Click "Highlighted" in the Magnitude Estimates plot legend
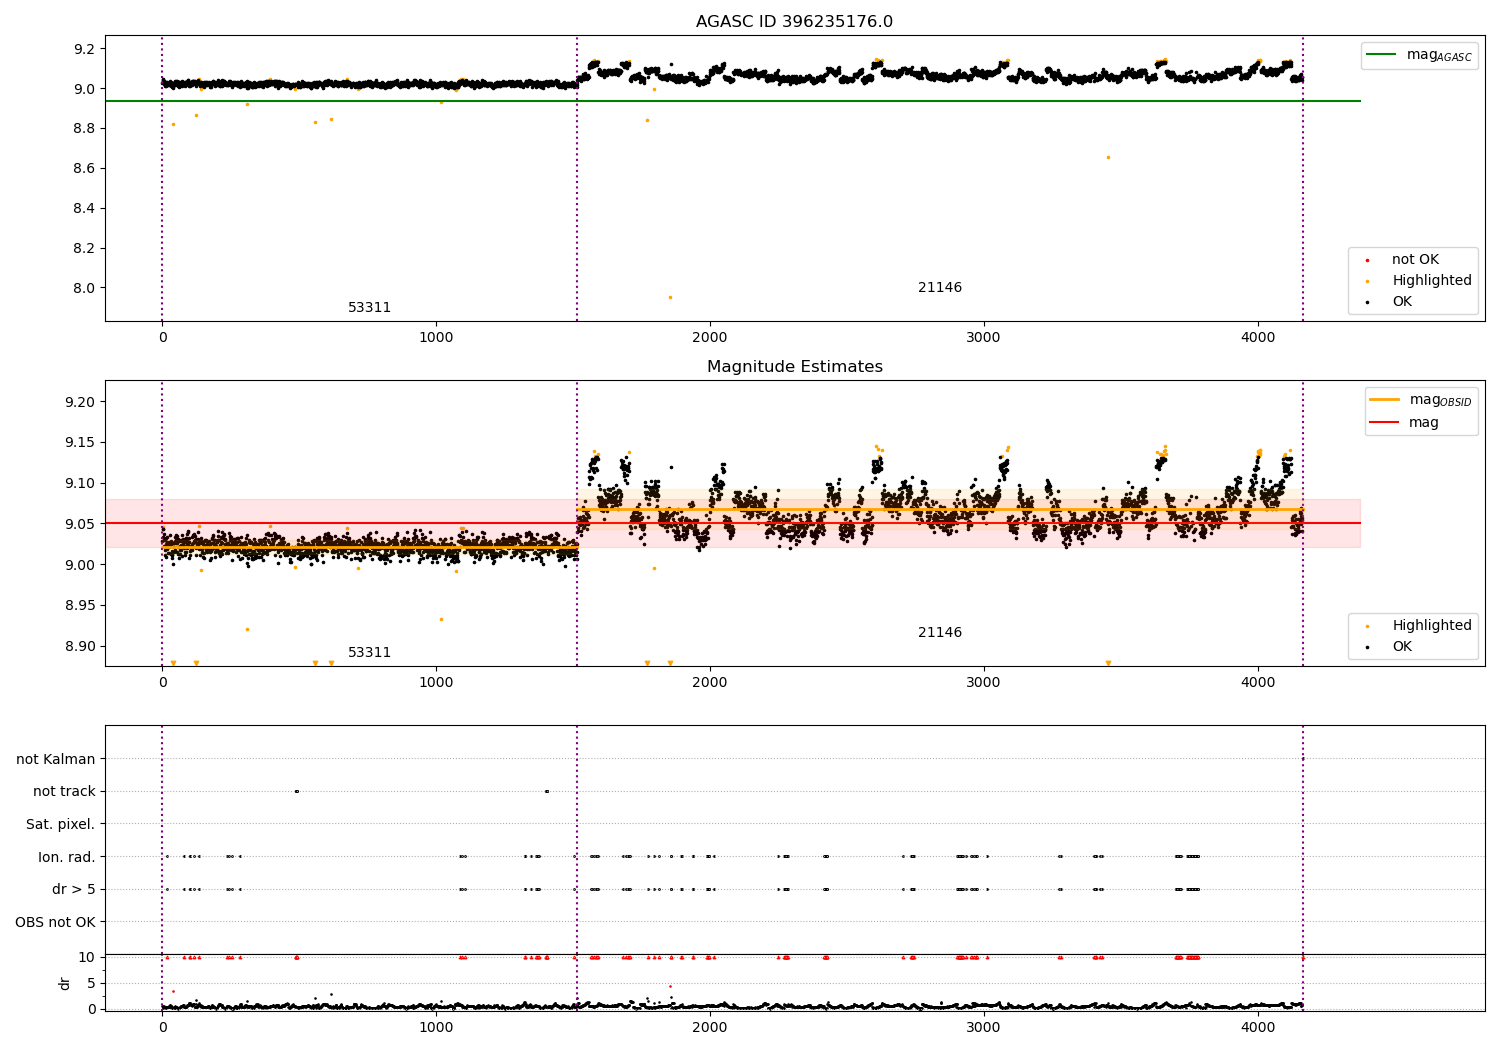This screenshot has width=1500, height=1050. tap(1432, 626)
